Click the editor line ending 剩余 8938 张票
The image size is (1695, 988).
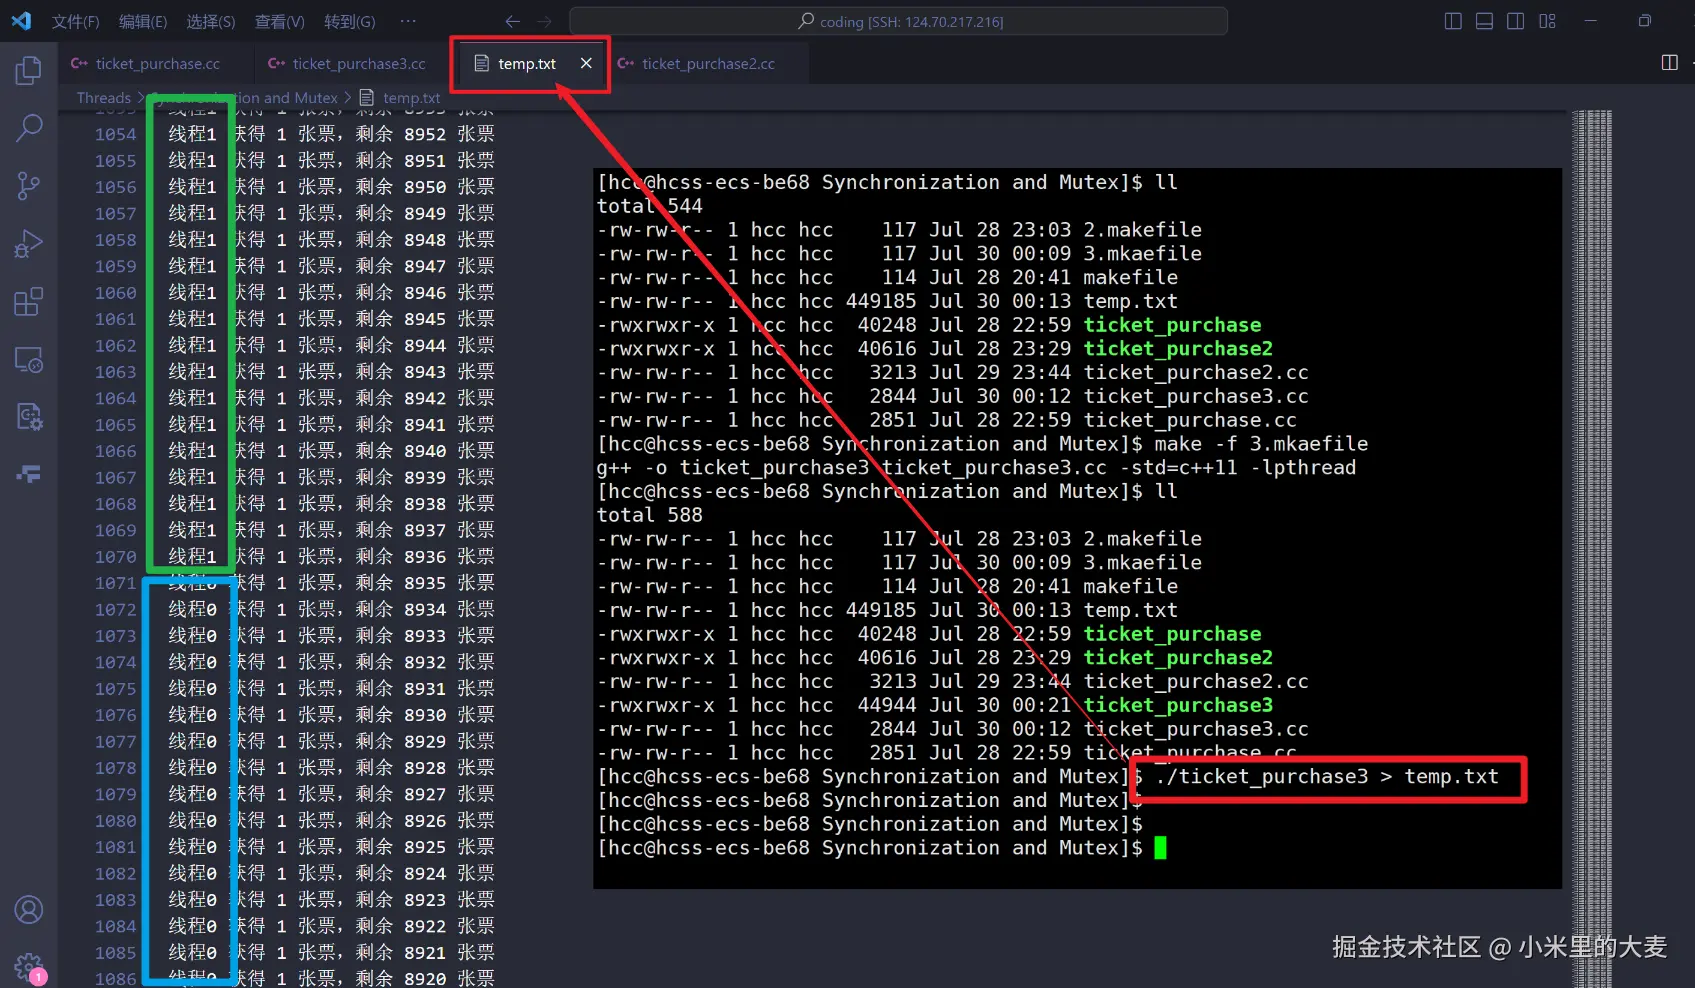click(x=331, y=504)
